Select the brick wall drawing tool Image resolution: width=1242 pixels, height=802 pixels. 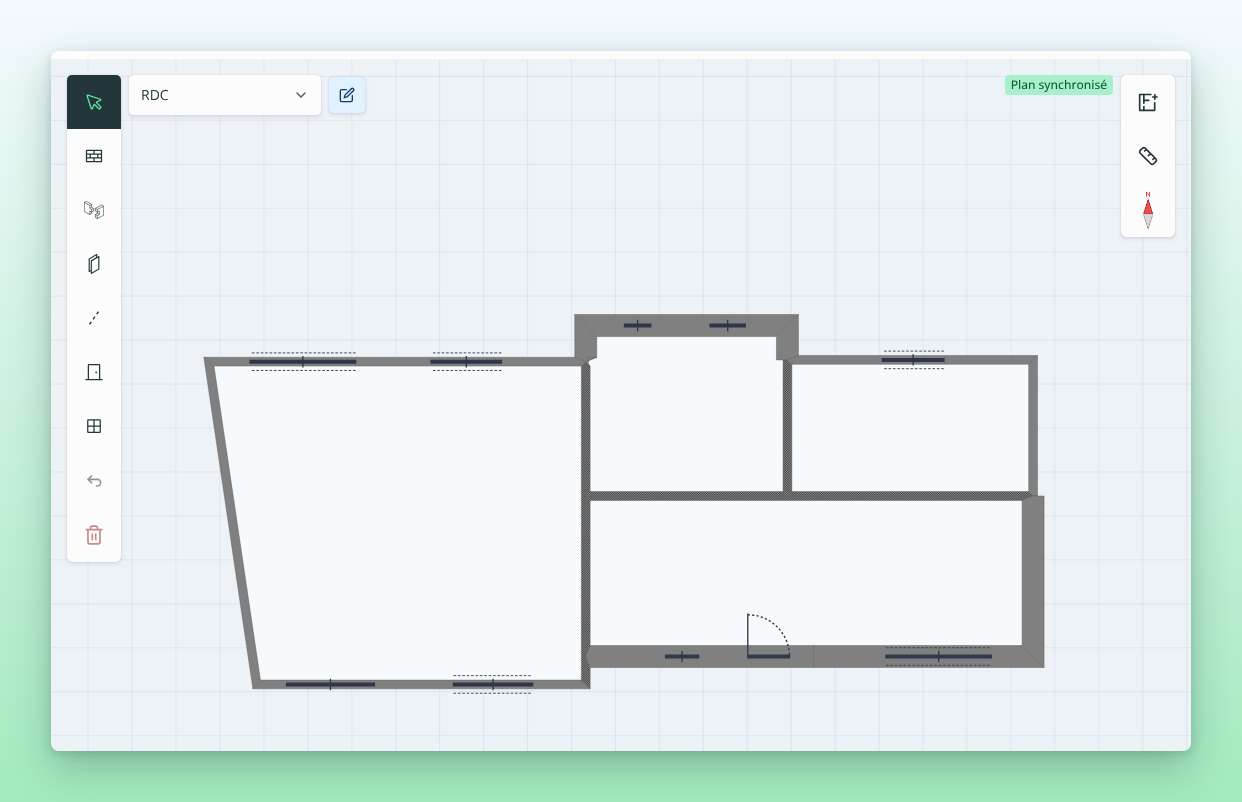(94, 156)
